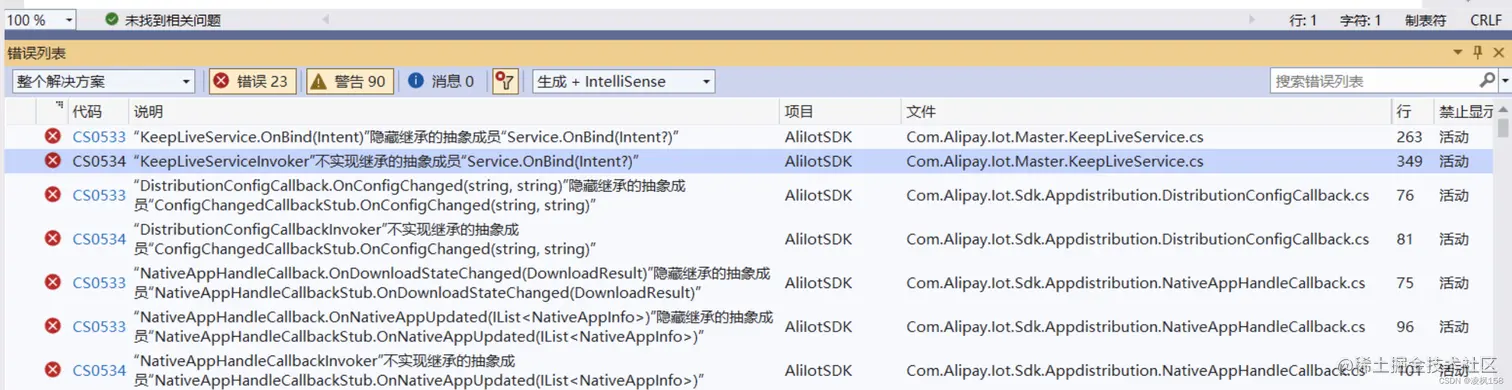Toggle the 错误 23 errors filter
1512x390 pixels.
[252, 81]
